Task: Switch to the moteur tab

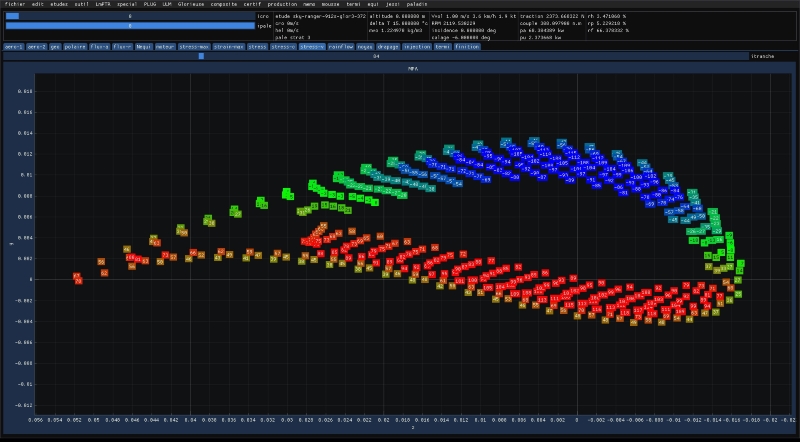Action: point(164,46)
